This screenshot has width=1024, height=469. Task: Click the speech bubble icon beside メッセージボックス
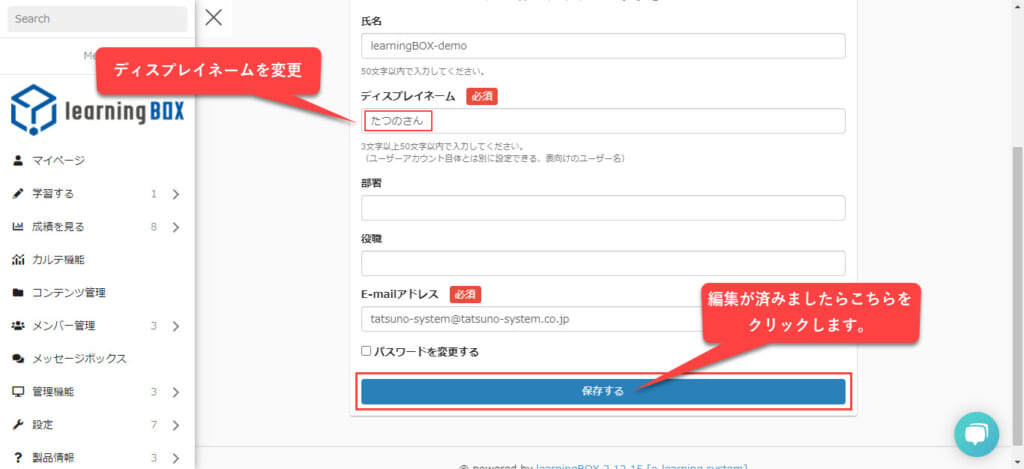pyautogui.click(x=17, y=359)
